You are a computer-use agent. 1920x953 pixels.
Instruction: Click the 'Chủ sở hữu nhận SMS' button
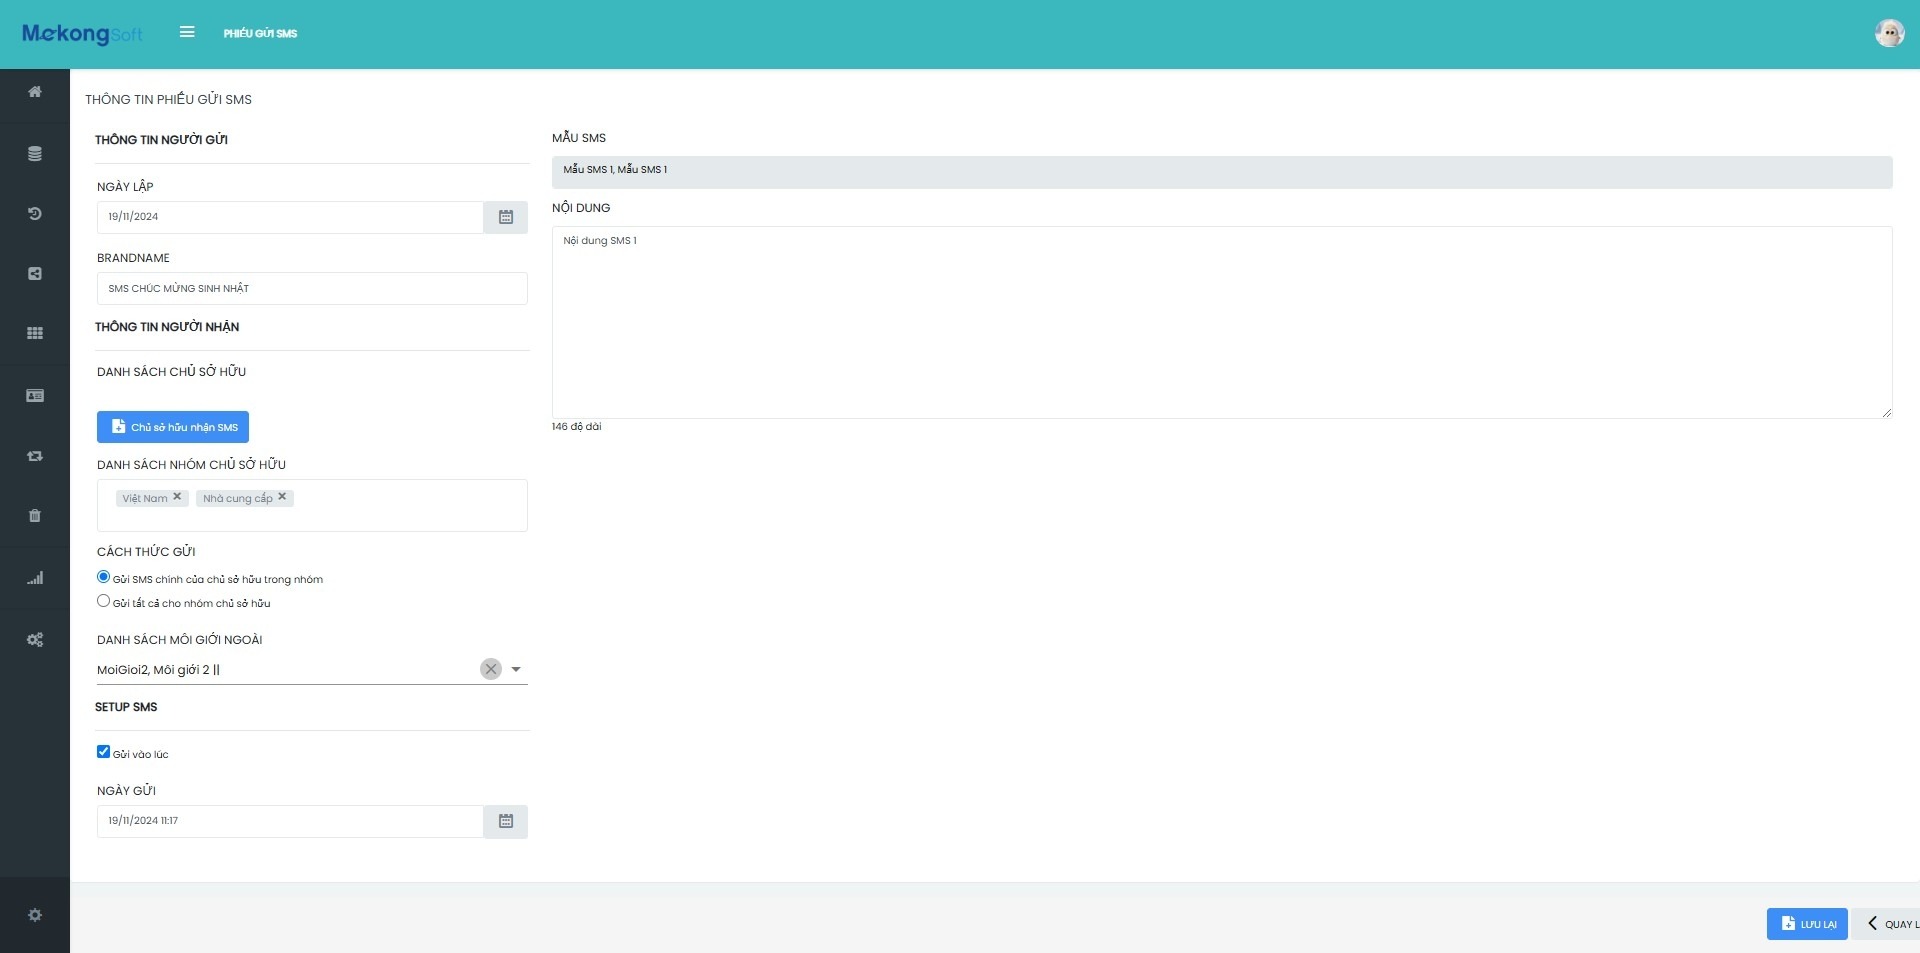click(173, 427)
